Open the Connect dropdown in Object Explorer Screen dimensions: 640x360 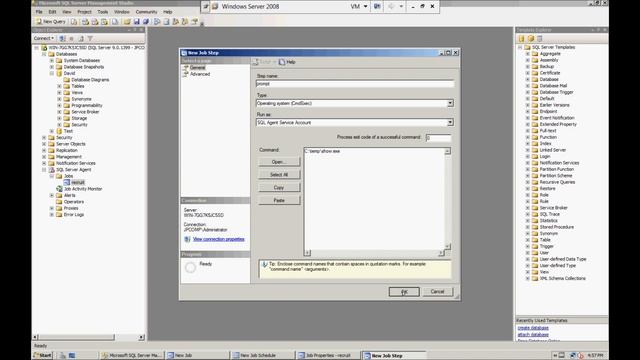tap(44, 38)
